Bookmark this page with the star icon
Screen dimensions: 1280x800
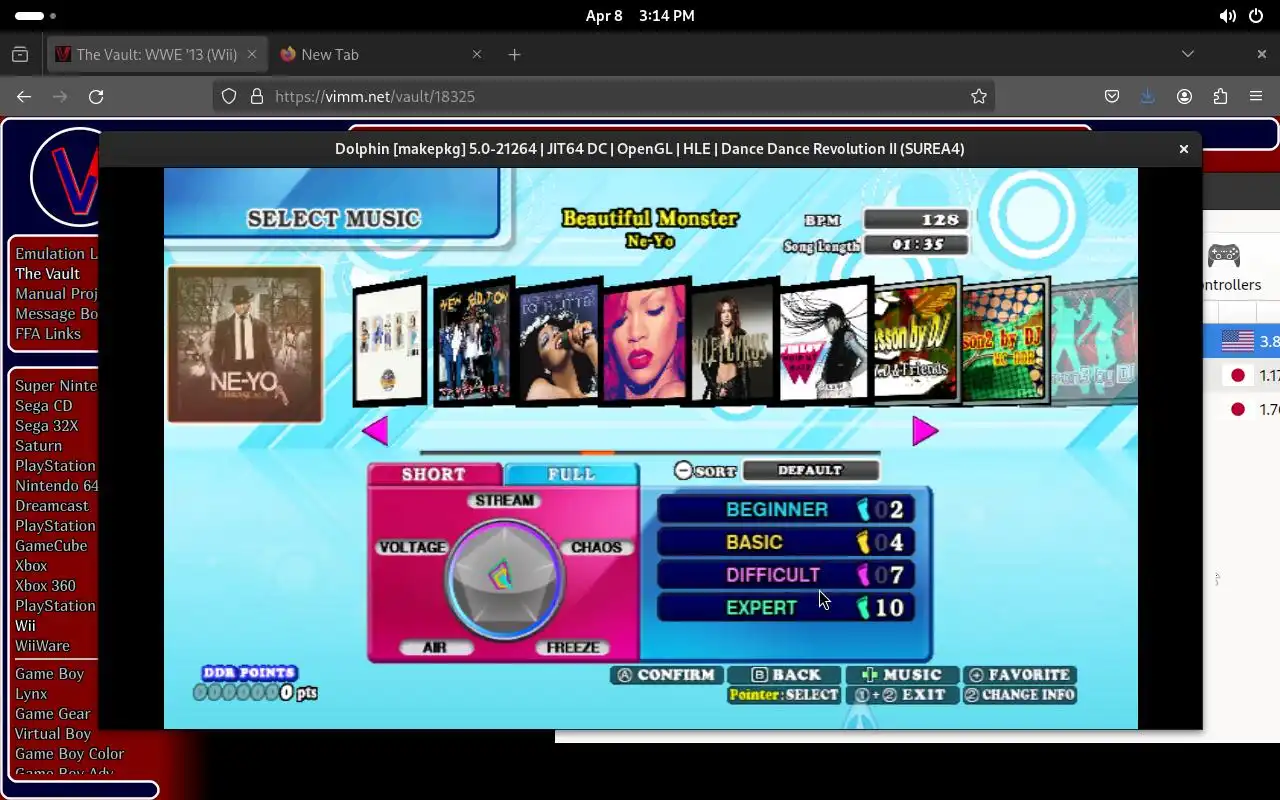[x=979, y=96]
